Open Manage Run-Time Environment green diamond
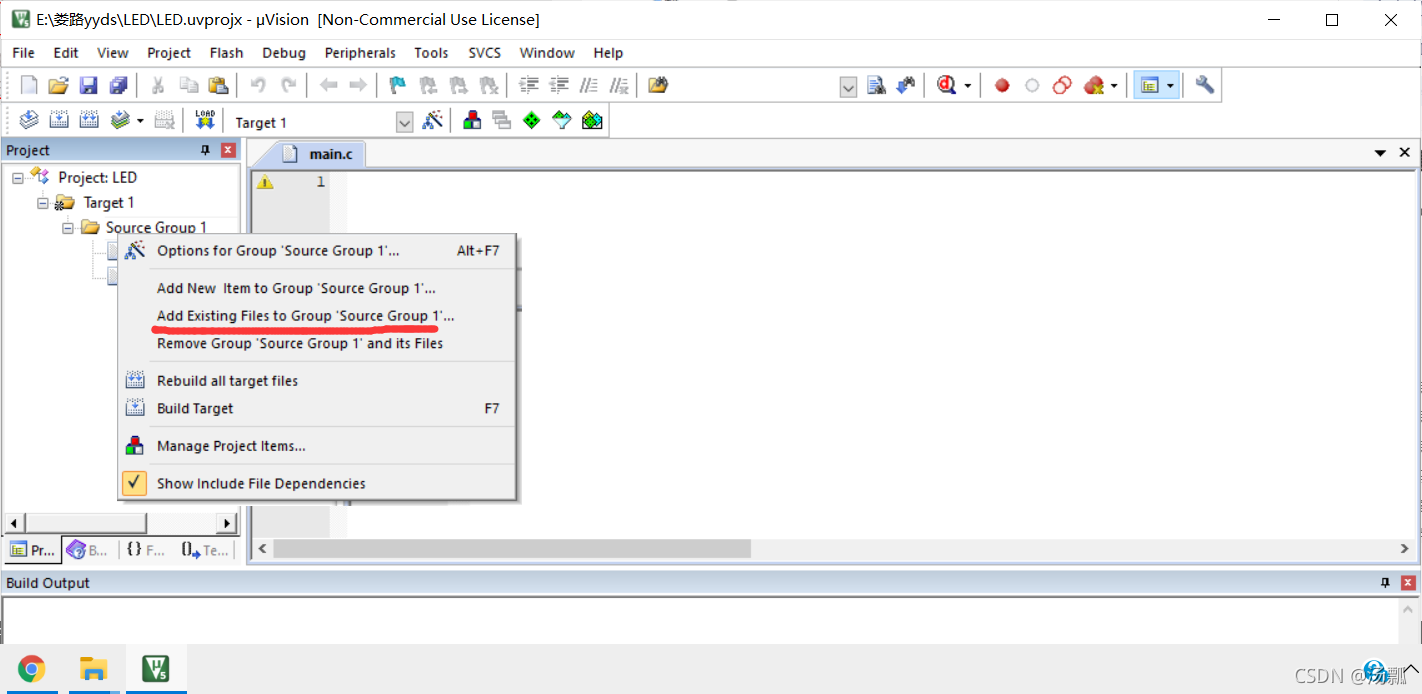1422x694 pixels. (532, 121)
